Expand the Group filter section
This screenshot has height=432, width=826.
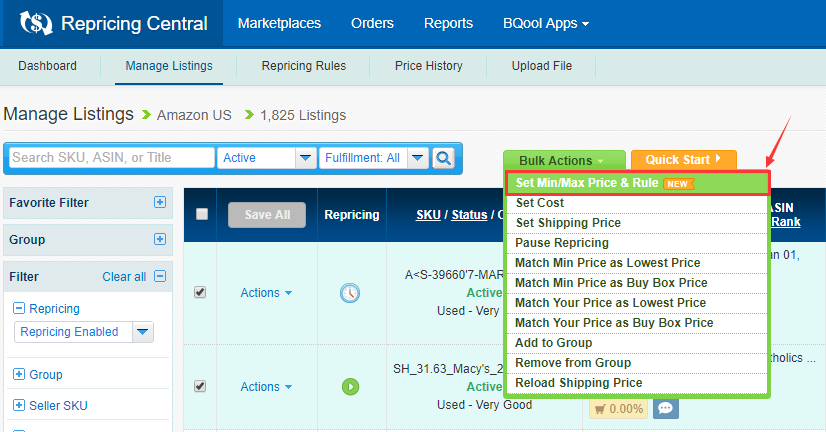click(19, 374)
